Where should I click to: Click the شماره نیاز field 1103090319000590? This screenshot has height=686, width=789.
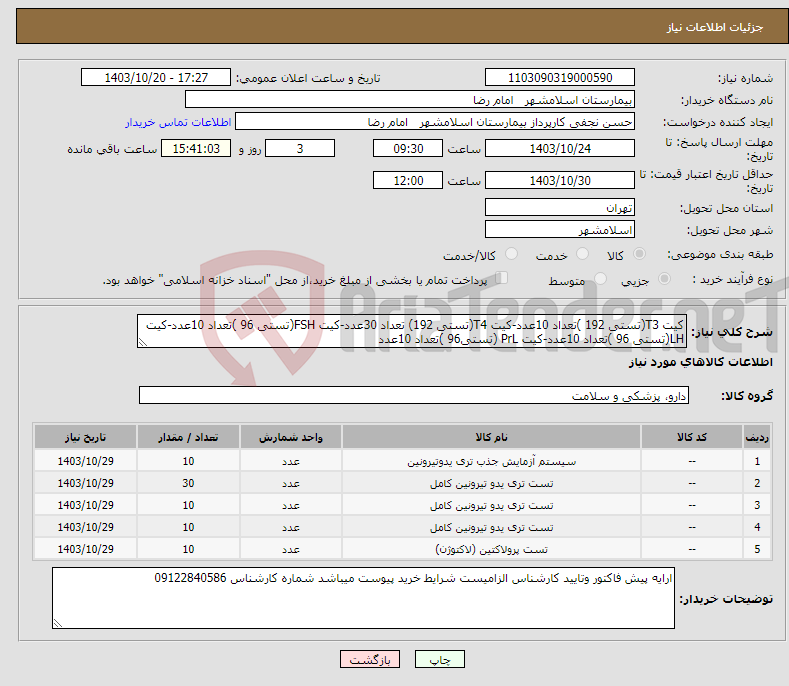pos(560,78)
